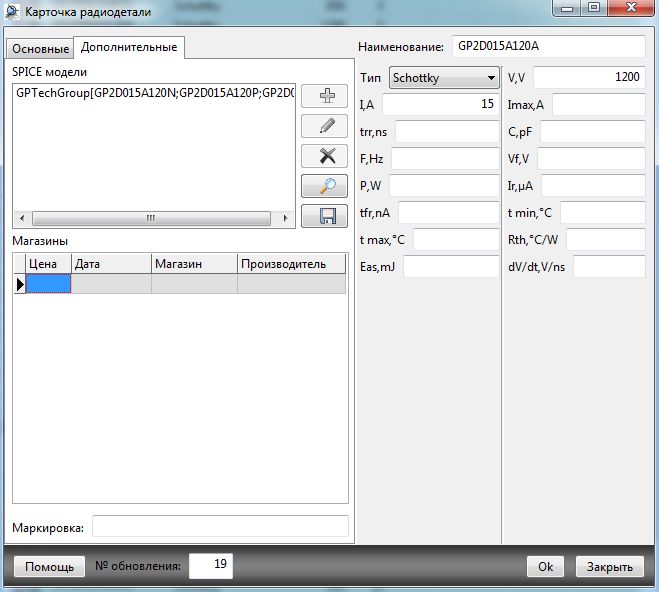This screenshot has width=659, height=592.
Task: Focus the Vf,V input field
Action: (x=591, y=158)
